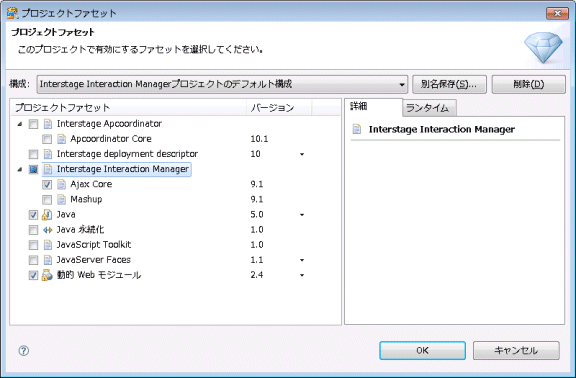This screenshot has height=378, width=576.
Task: Check the Interstage deployment descriptor checkbox
Action: [x=33, y=154]
